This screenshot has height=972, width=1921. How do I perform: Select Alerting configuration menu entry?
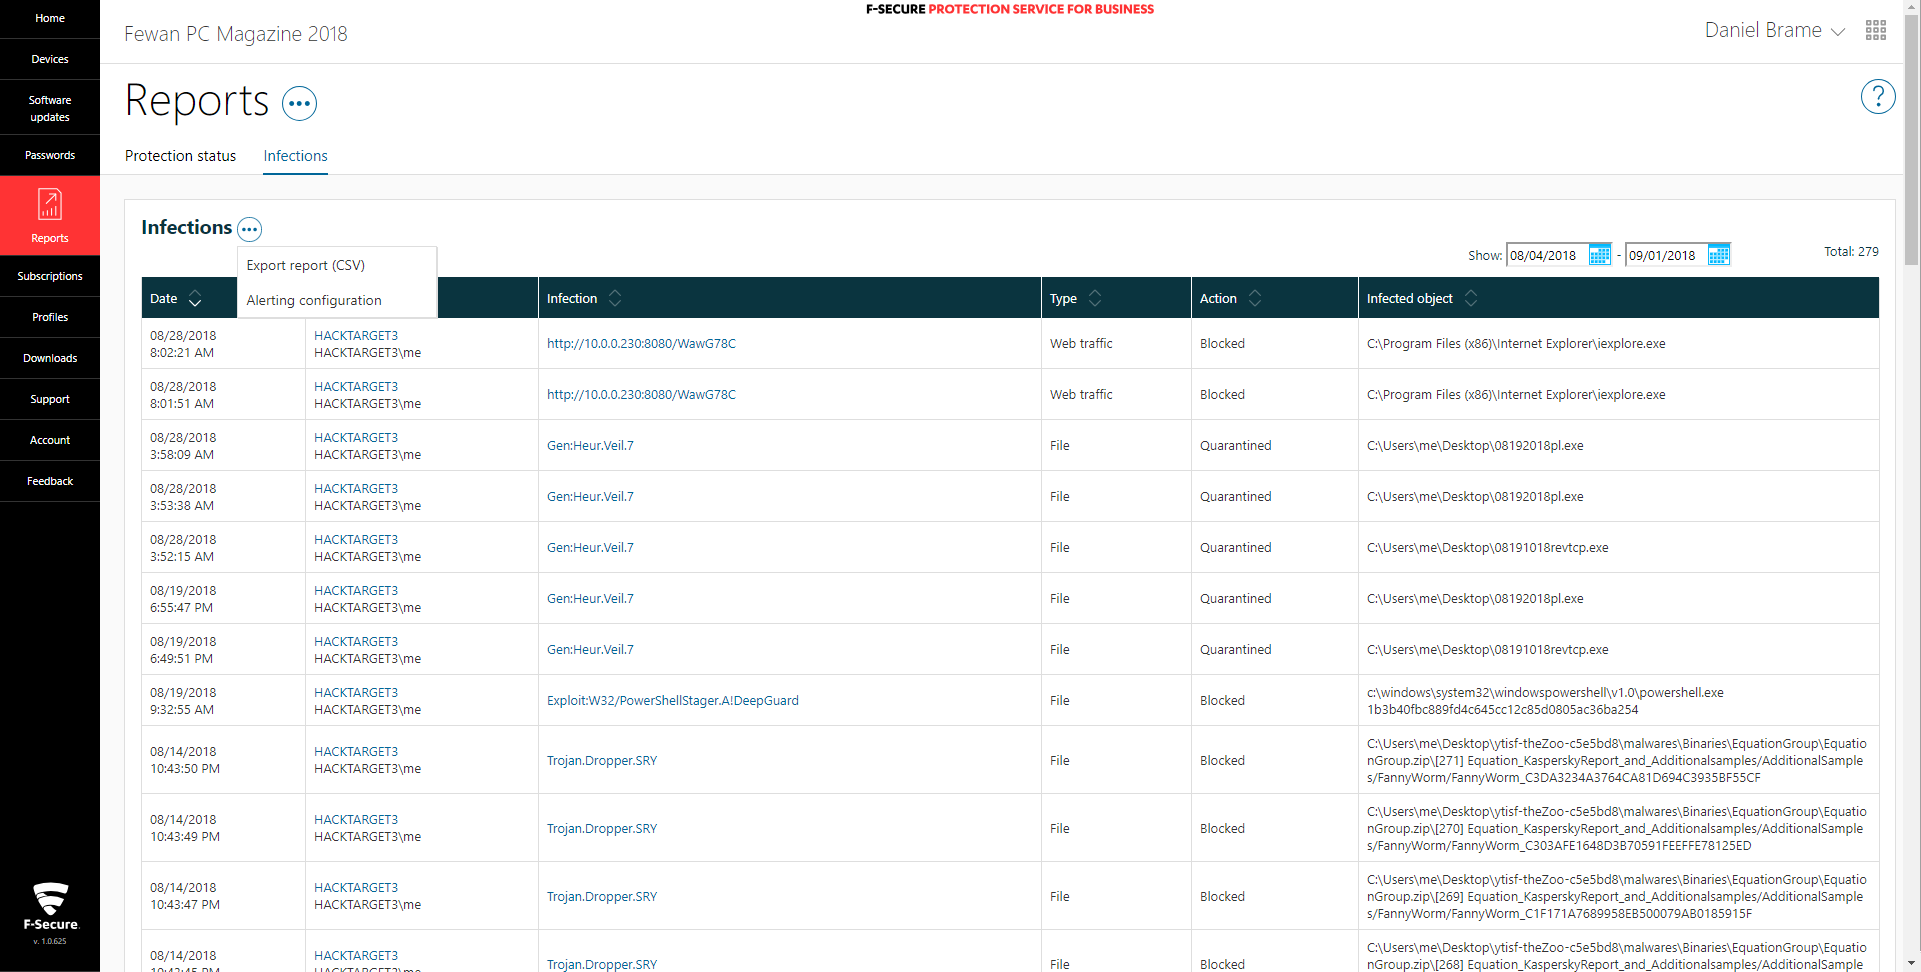[x=314, y=300]
